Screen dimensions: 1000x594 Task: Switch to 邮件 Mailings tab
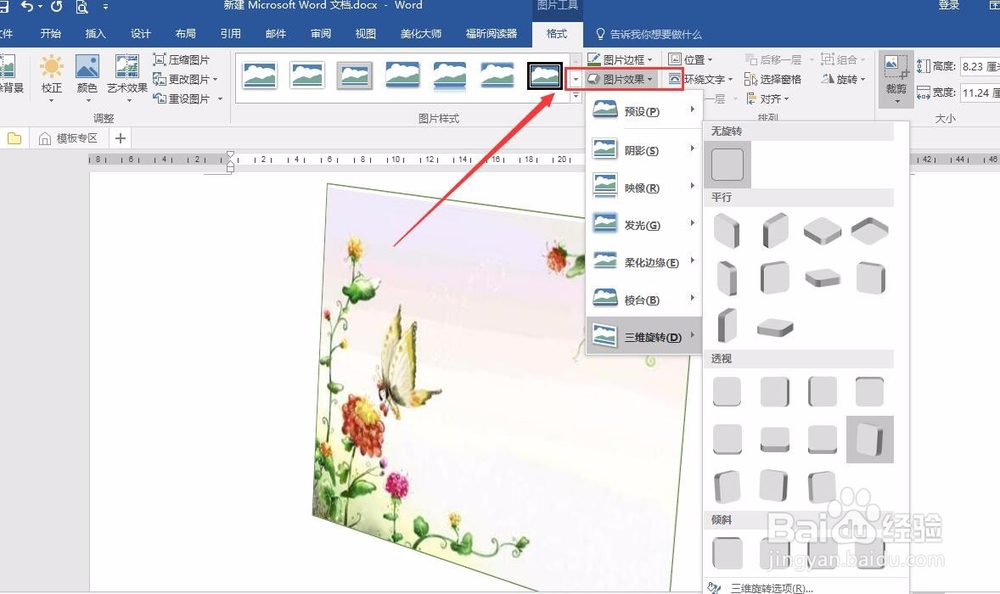[x=276, y=33]
